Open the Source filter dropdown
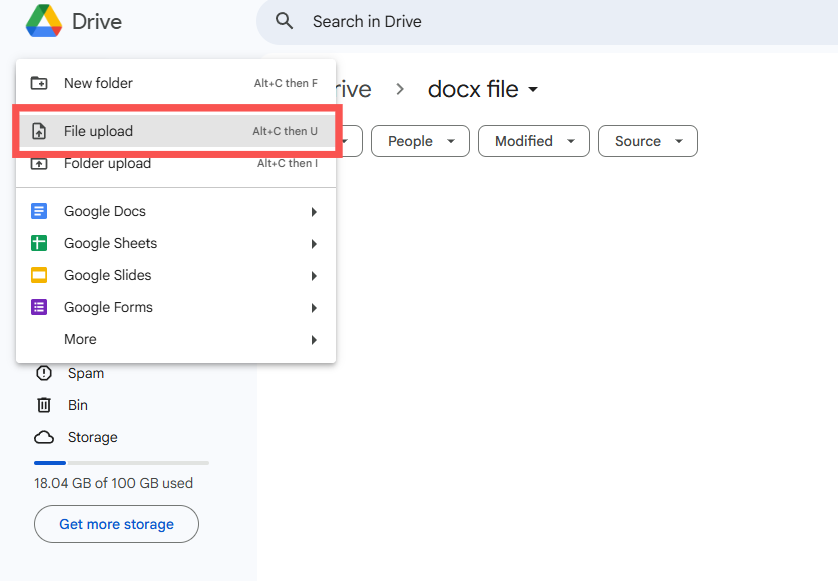Image resolution: width=838 pixels, height=581 pixels. click(x=647, y=141)
